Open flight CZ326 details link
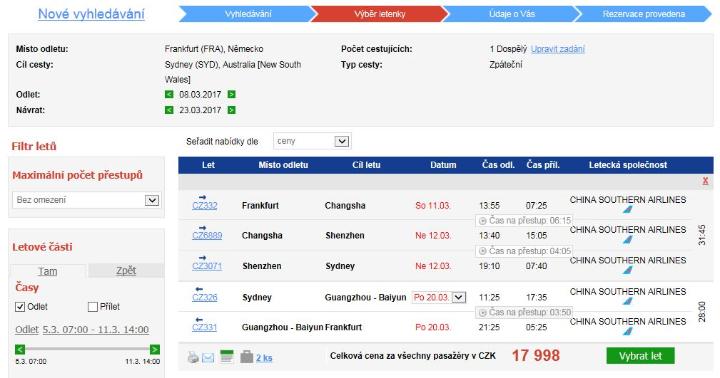Screen dimensions: 720x378 (x=204, y=297)
